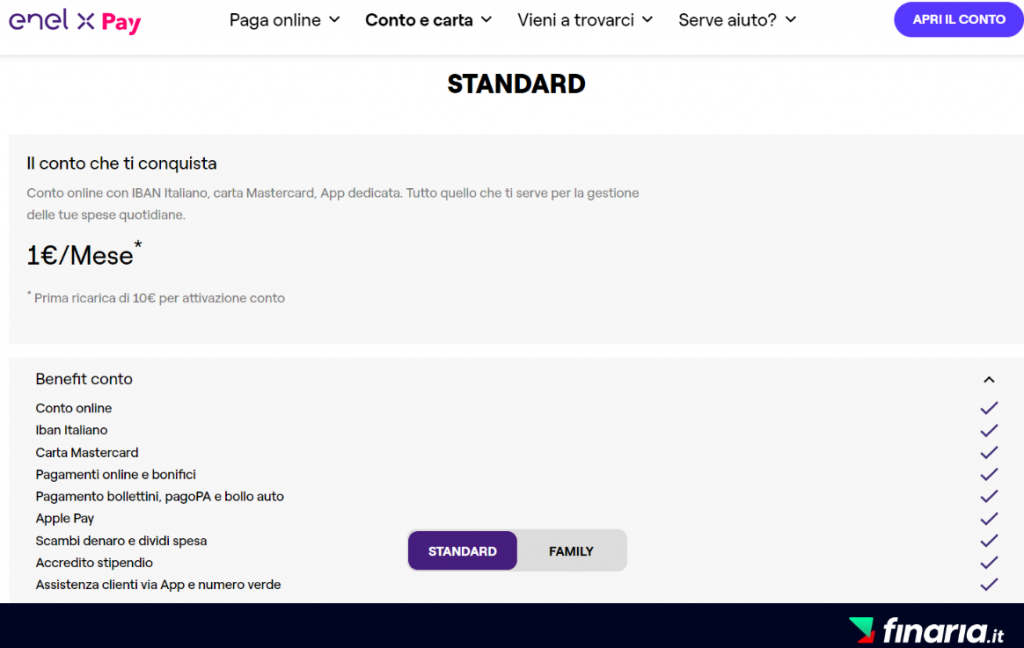Viewport: 1024px width, 648px height.
Task: Click the checkmark beside Carta Mastercard
Action: (989, 452)
